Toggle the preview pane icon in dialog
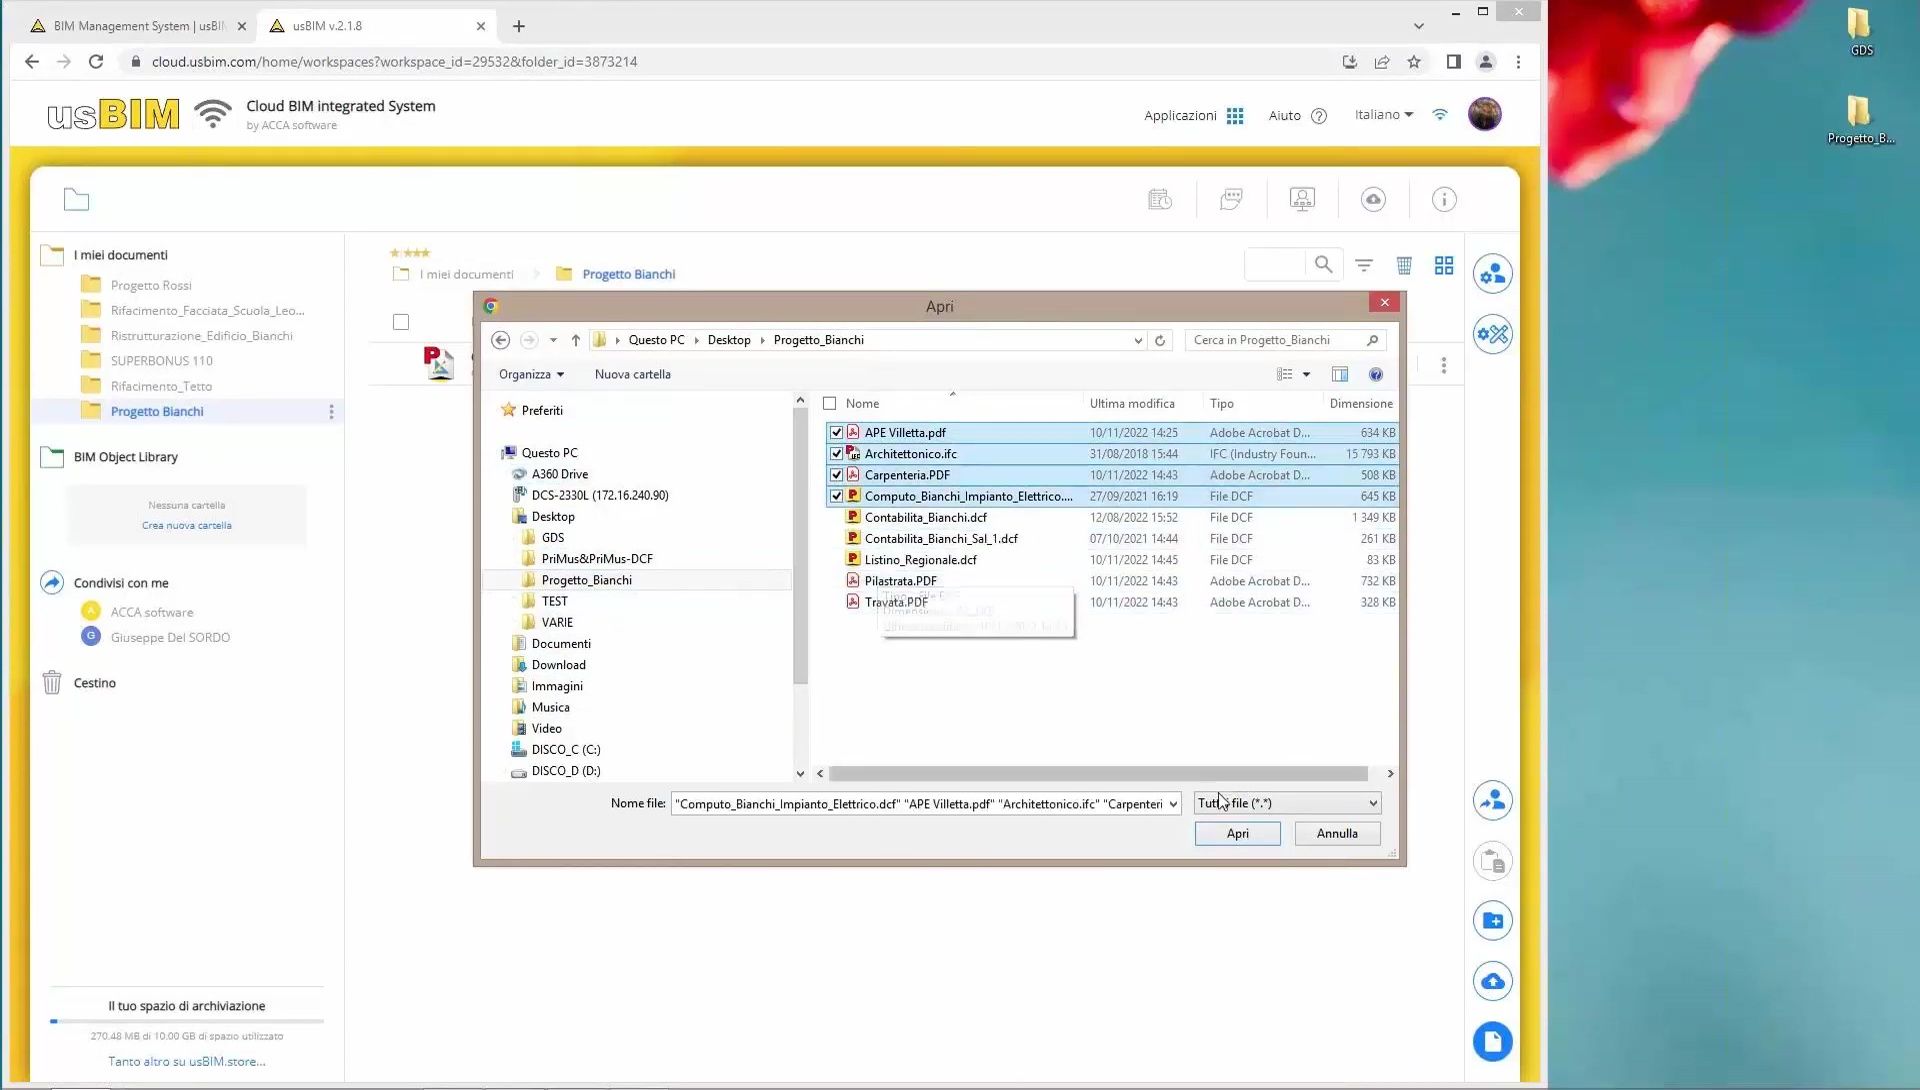Viewport: 1920px width, 1090px height. pyautogui.click(x=1340, y=374)
